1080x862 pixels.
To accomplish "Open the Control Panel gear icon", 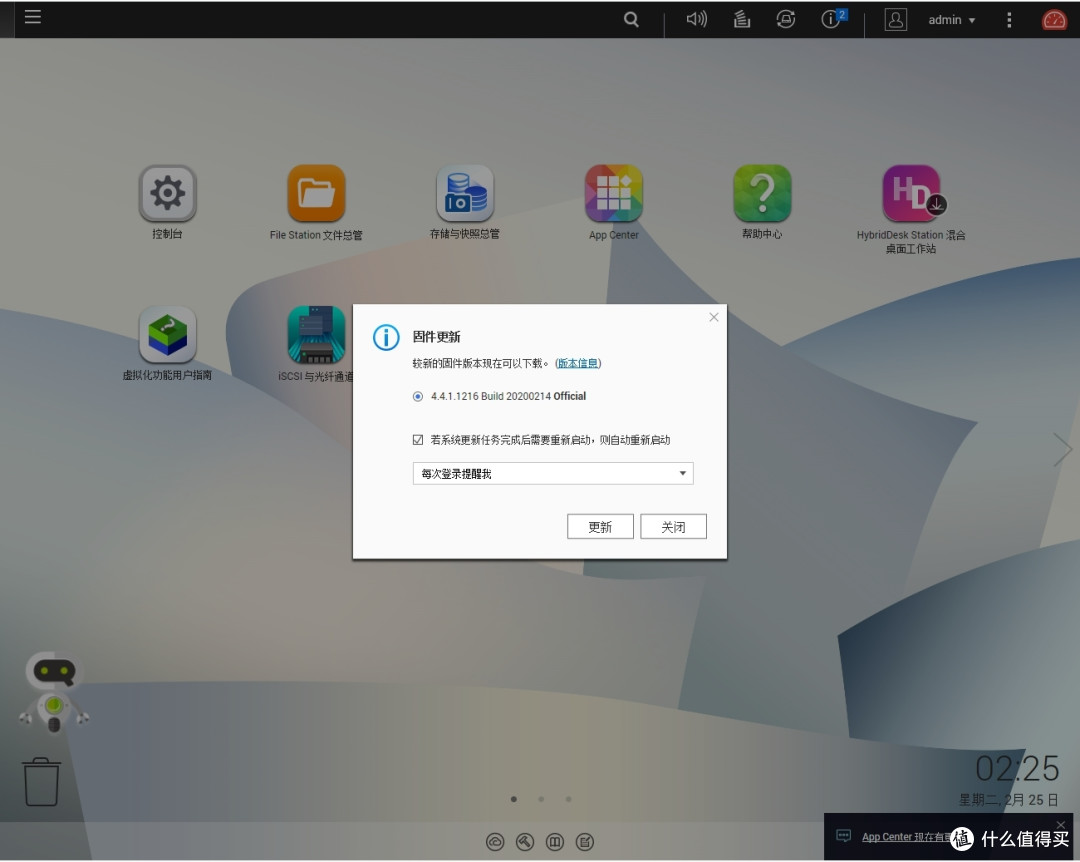I will tap(167, 193).
